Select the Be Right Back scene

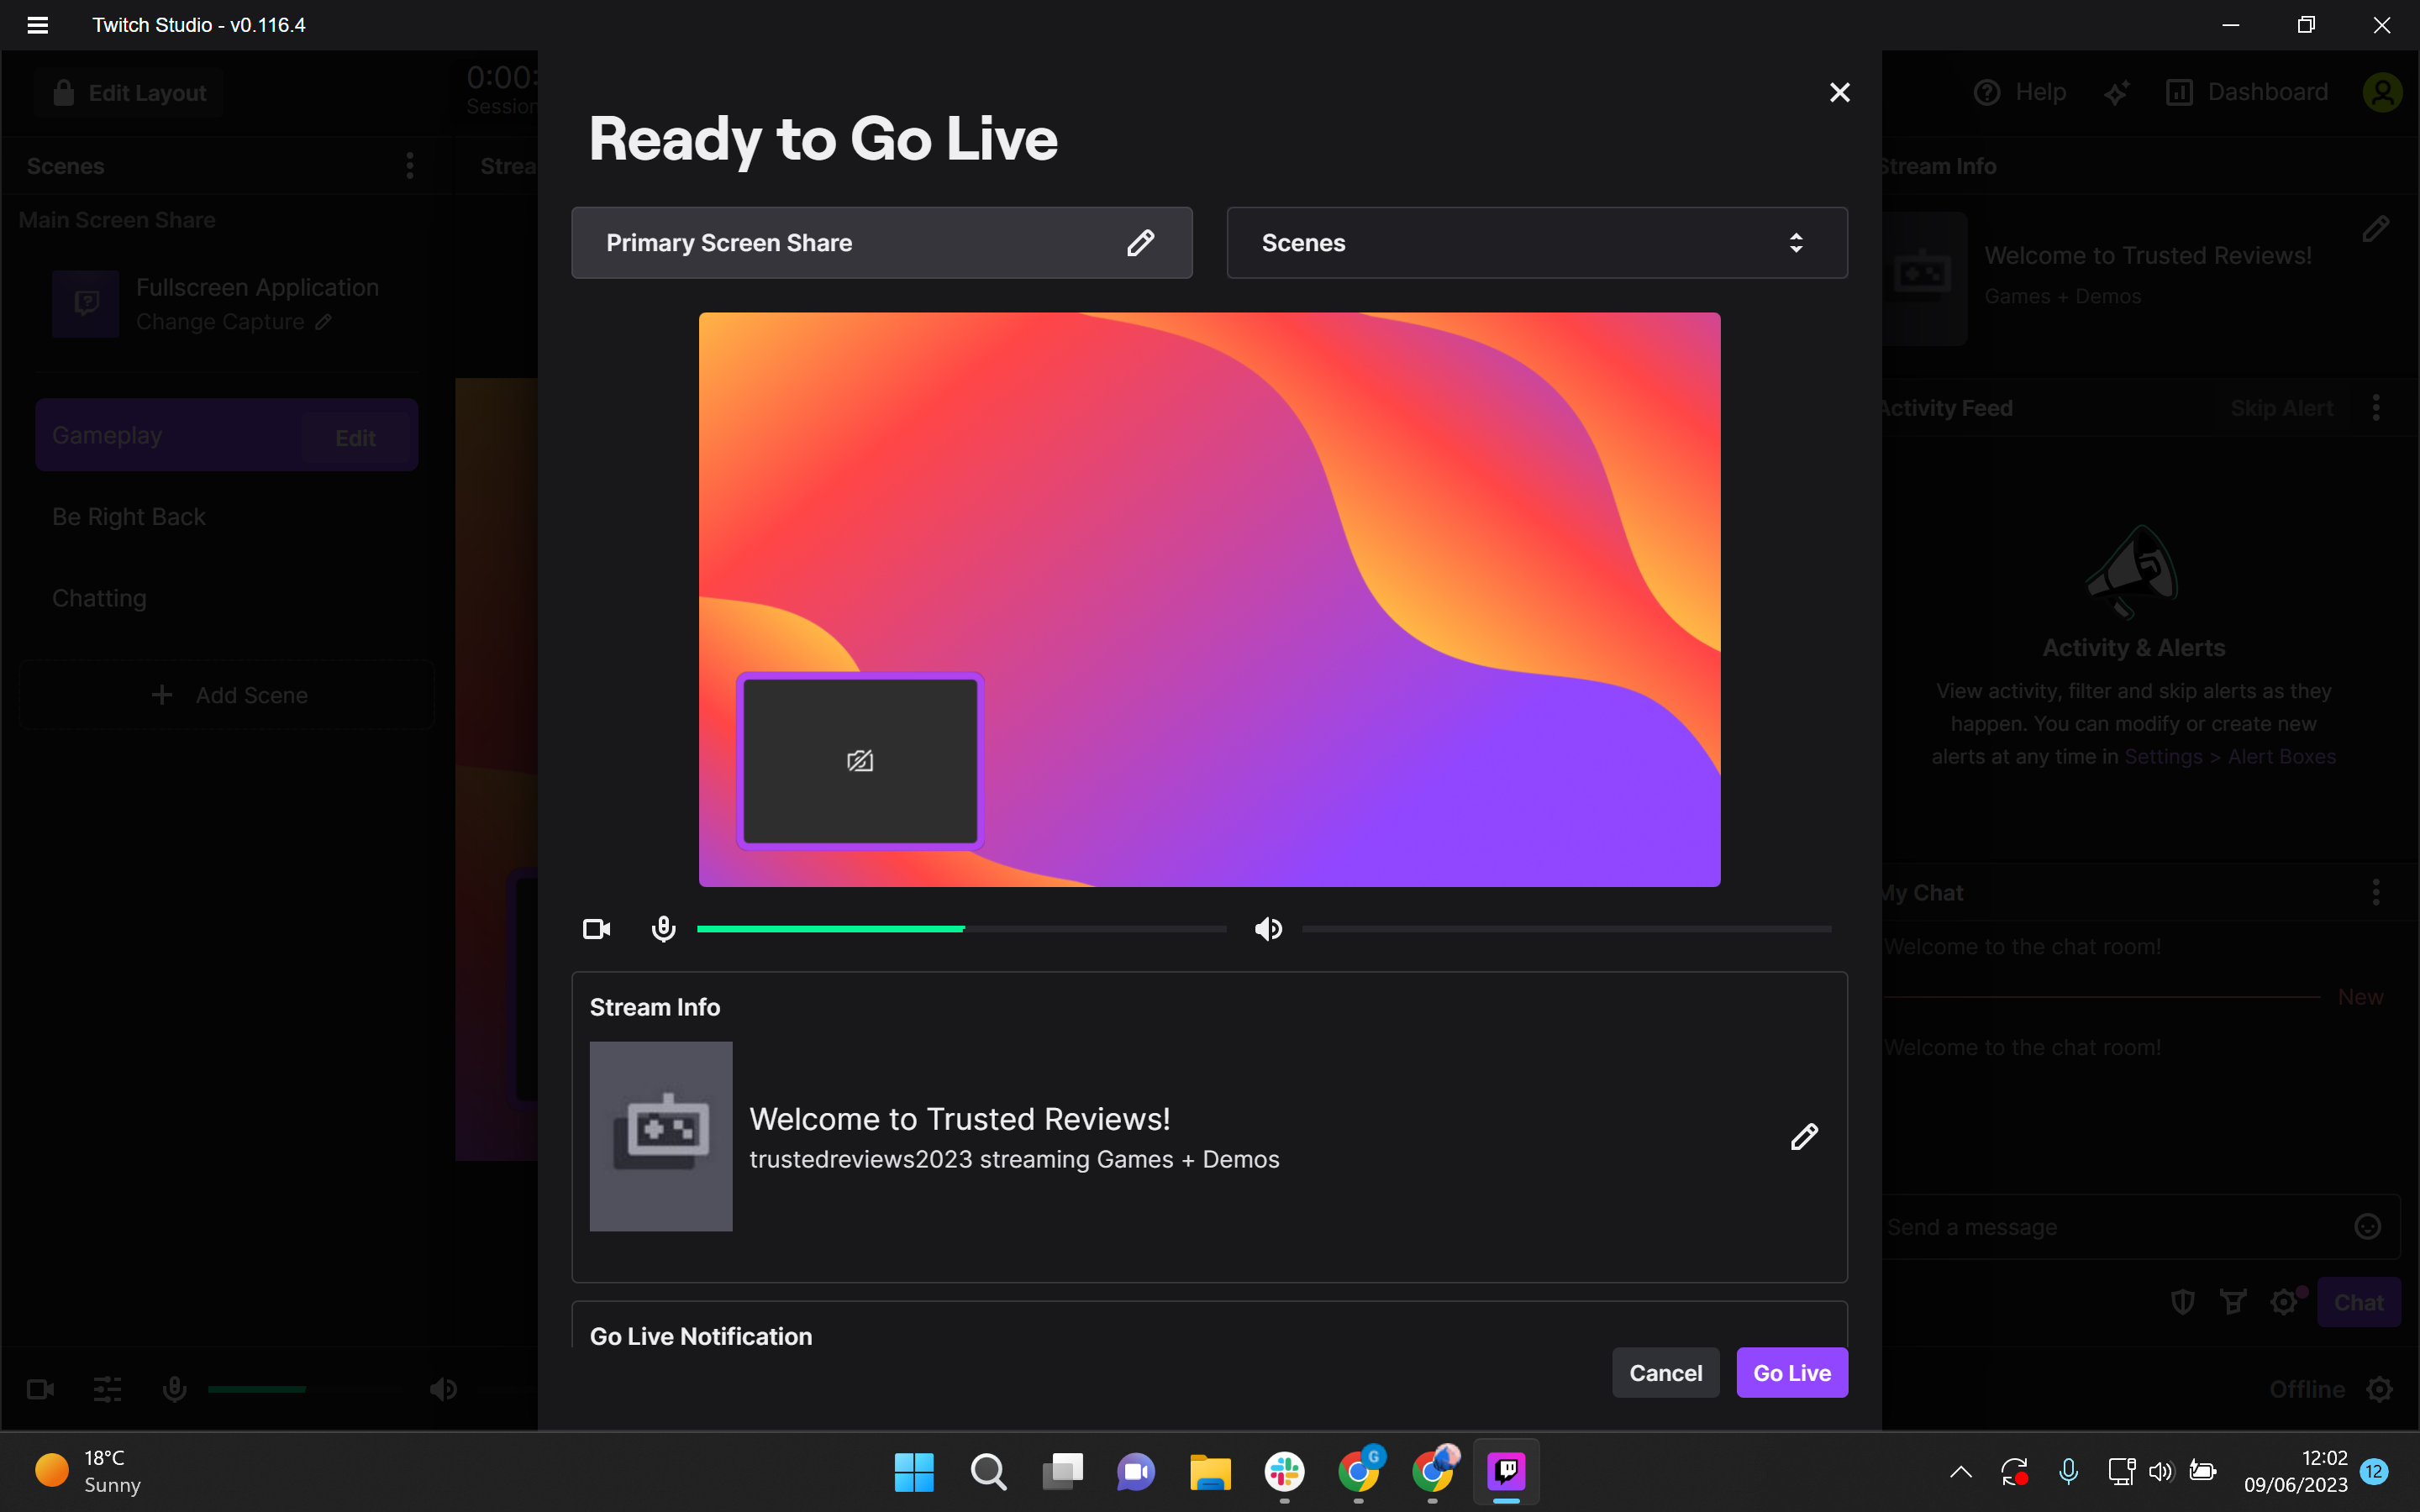coord(129,517)
